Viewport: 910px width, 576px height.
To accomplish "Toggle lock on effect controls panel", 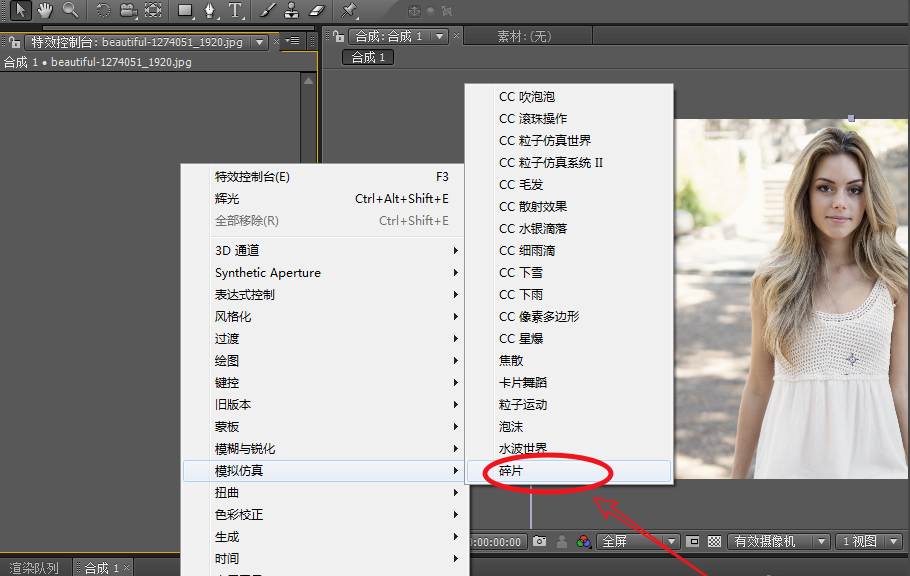I will click(x=15, y=42).
